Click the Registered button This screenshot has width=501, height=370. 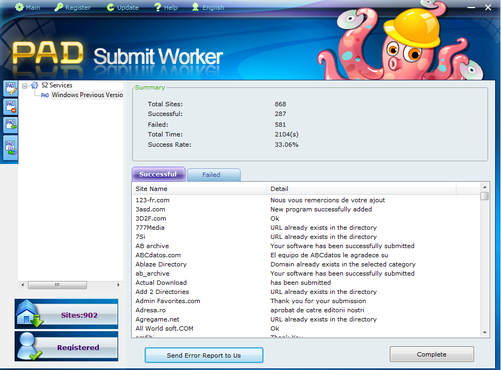[66, 346]
